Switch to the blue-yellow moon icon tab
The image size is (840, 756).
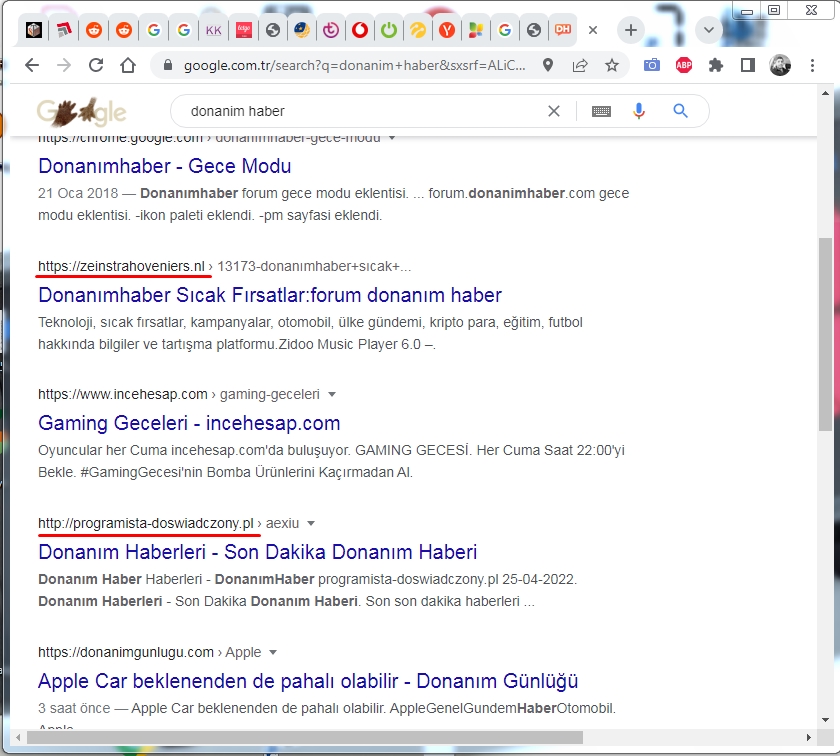pos(302,30)
